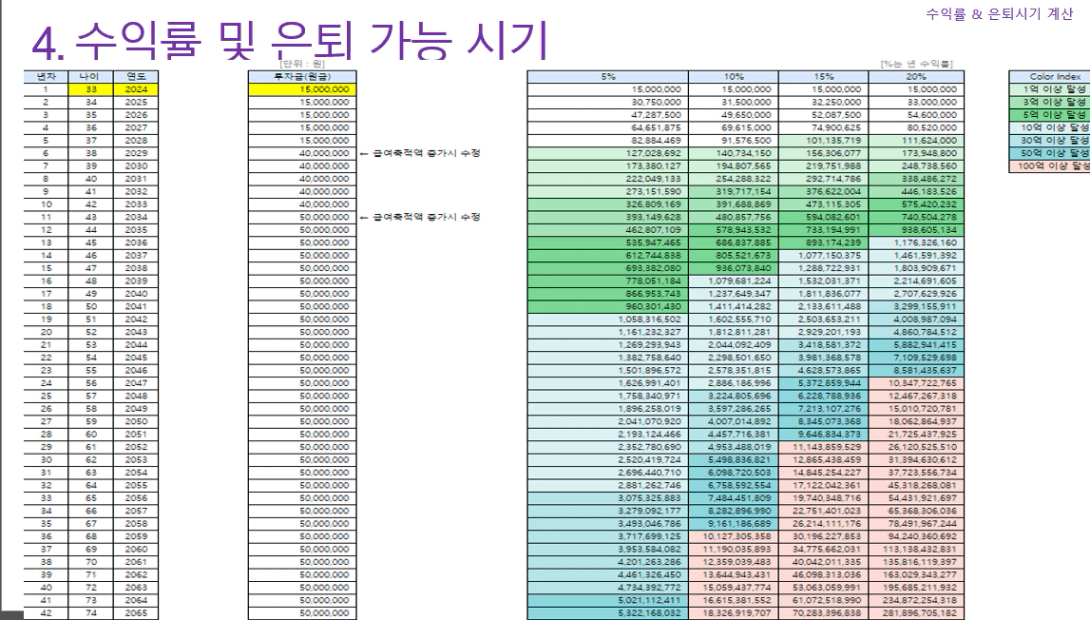This screenshot has width=1090, height=620.
Task: Select cell 70,283,396,838 in 15% column
Action: click(x=823, y=613)
